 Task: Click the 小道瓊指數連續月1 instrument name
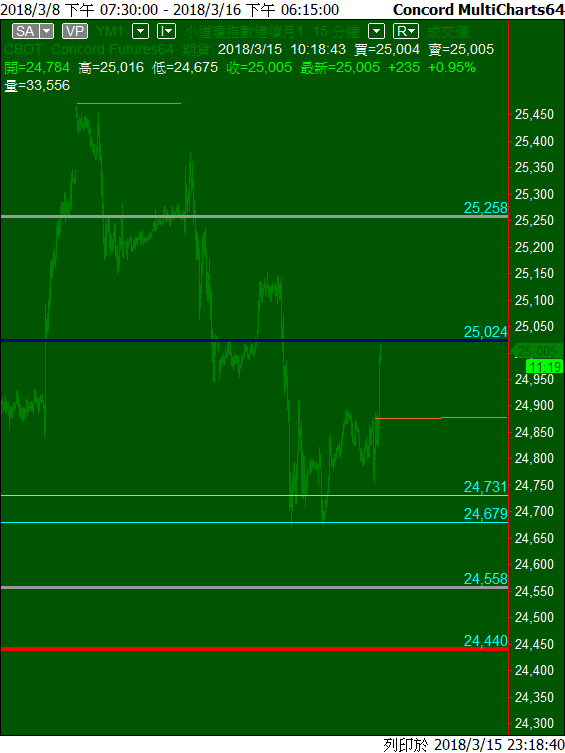click(x=244, y=32)
